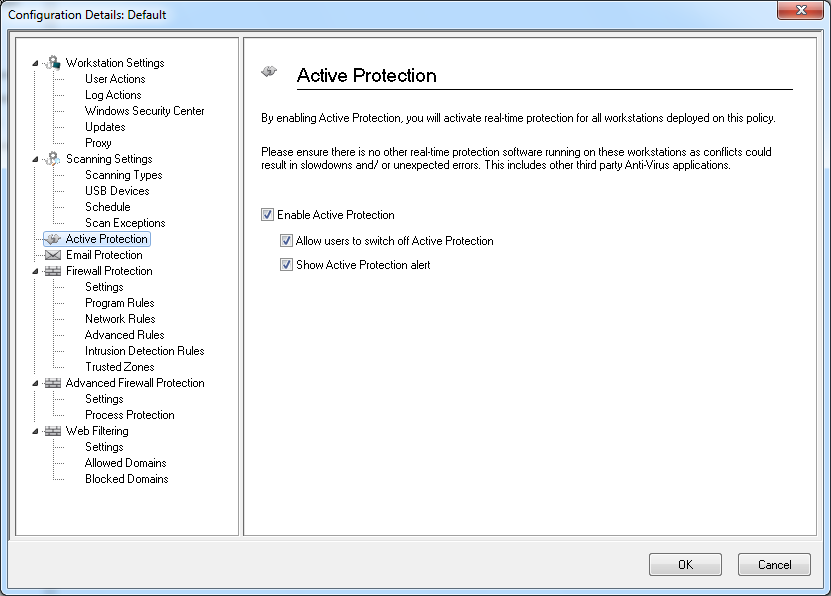Click the Firewall Protection brick wall icon
The height and width of the screenshot is (596, 831).
tap(53, 271)
